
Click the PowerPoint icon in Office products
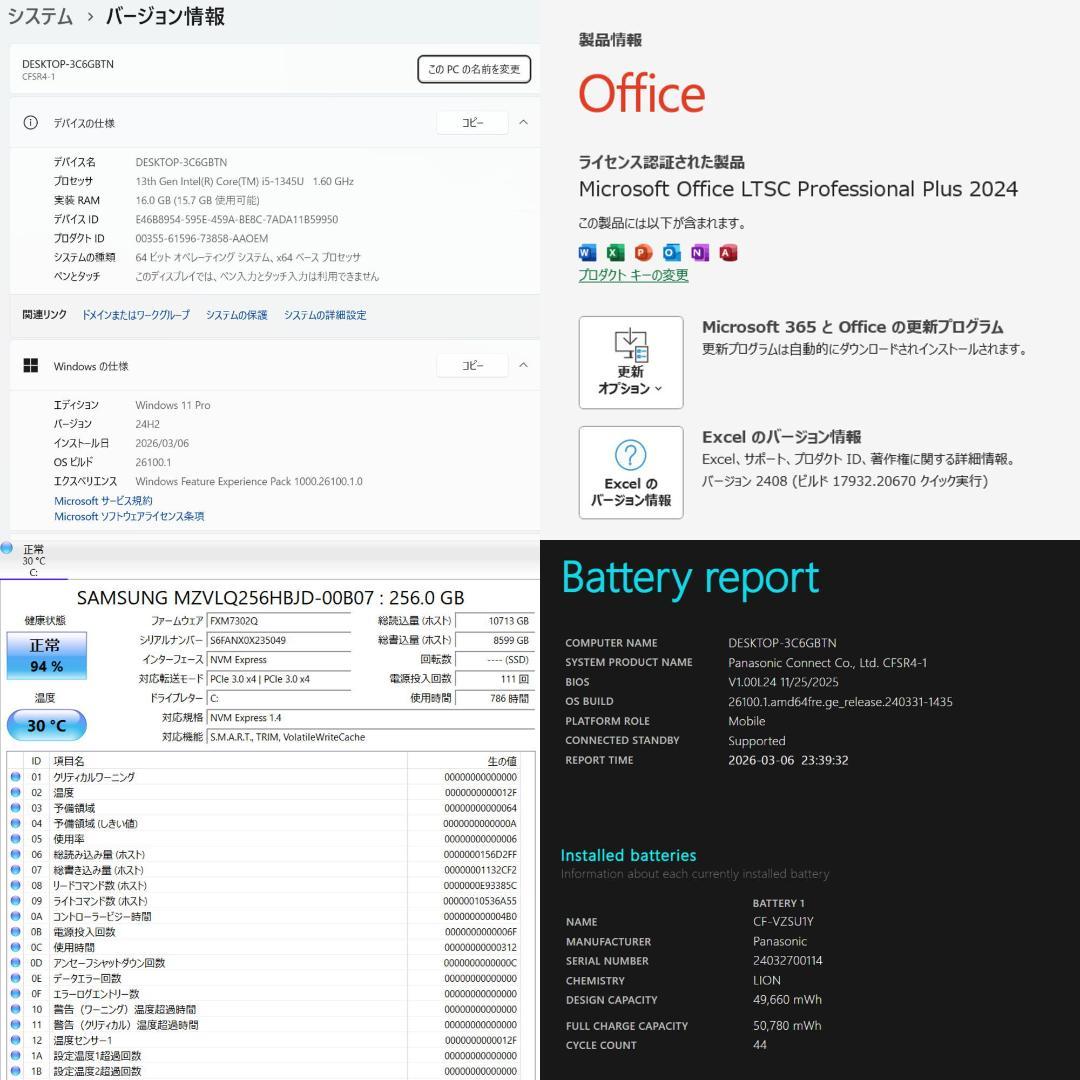point(643,253)
